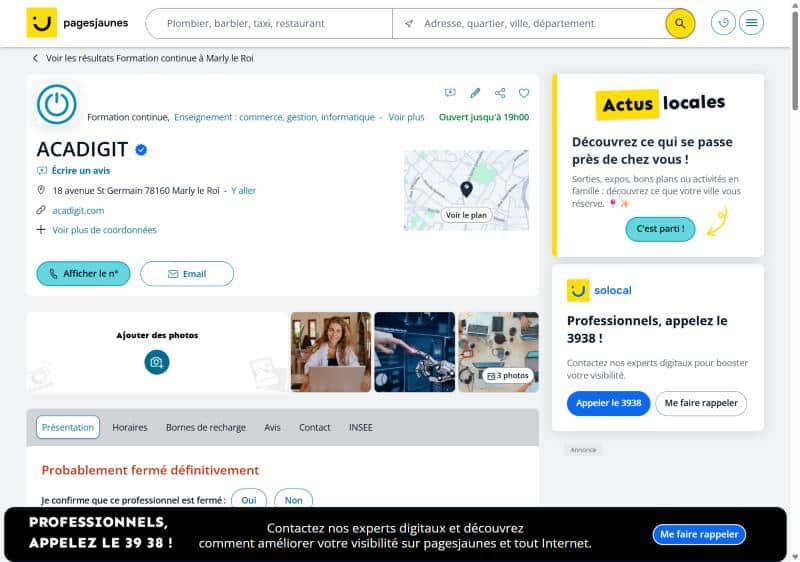
Task: Click the share icon
Action: pyautogui.click(x=500, y=93)
